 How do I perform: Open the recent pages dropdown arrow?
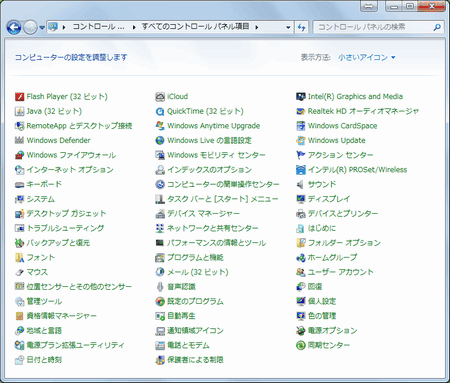pos(42,27)
